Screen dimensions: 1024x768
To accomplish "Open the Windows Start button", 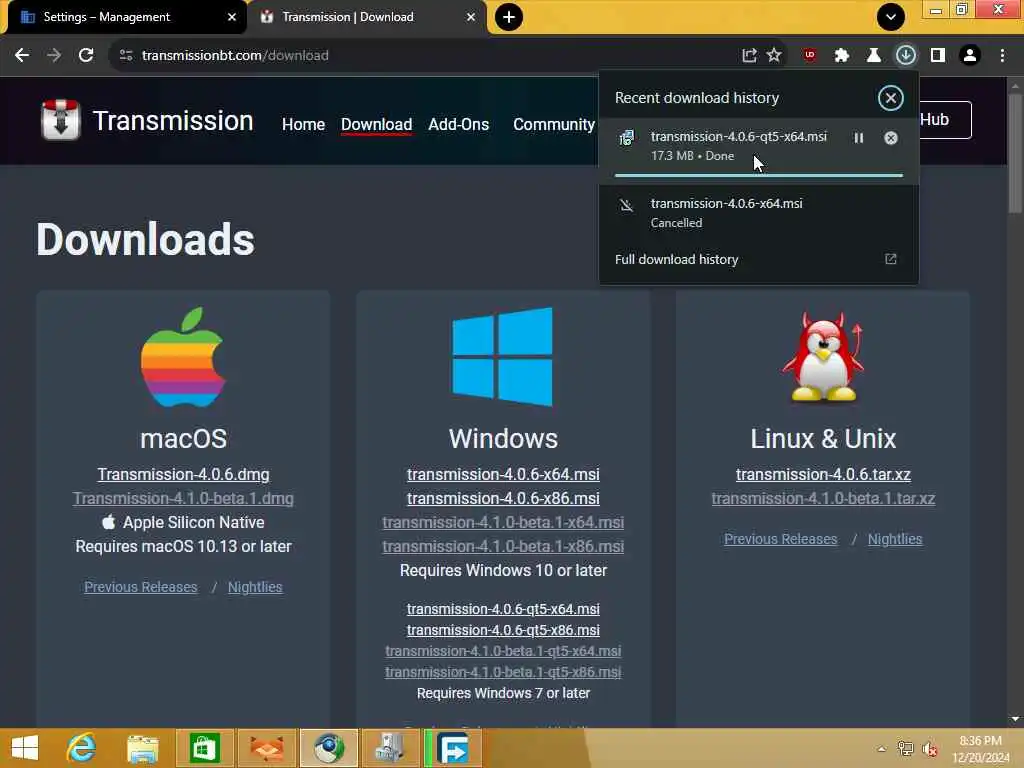I will pos(25,748).
